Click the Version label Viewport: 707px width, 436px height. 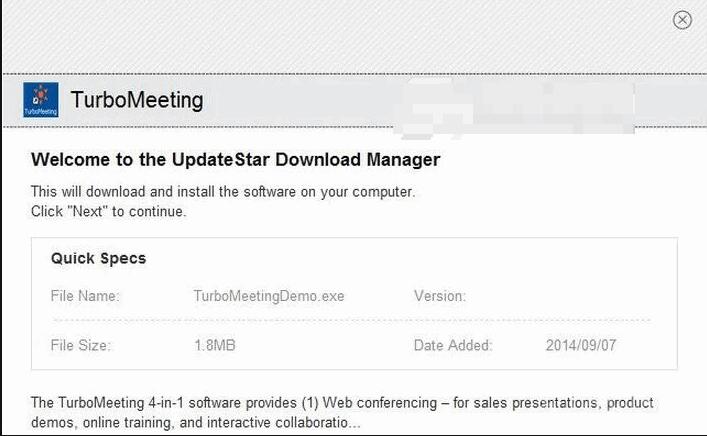click(439, 296)
